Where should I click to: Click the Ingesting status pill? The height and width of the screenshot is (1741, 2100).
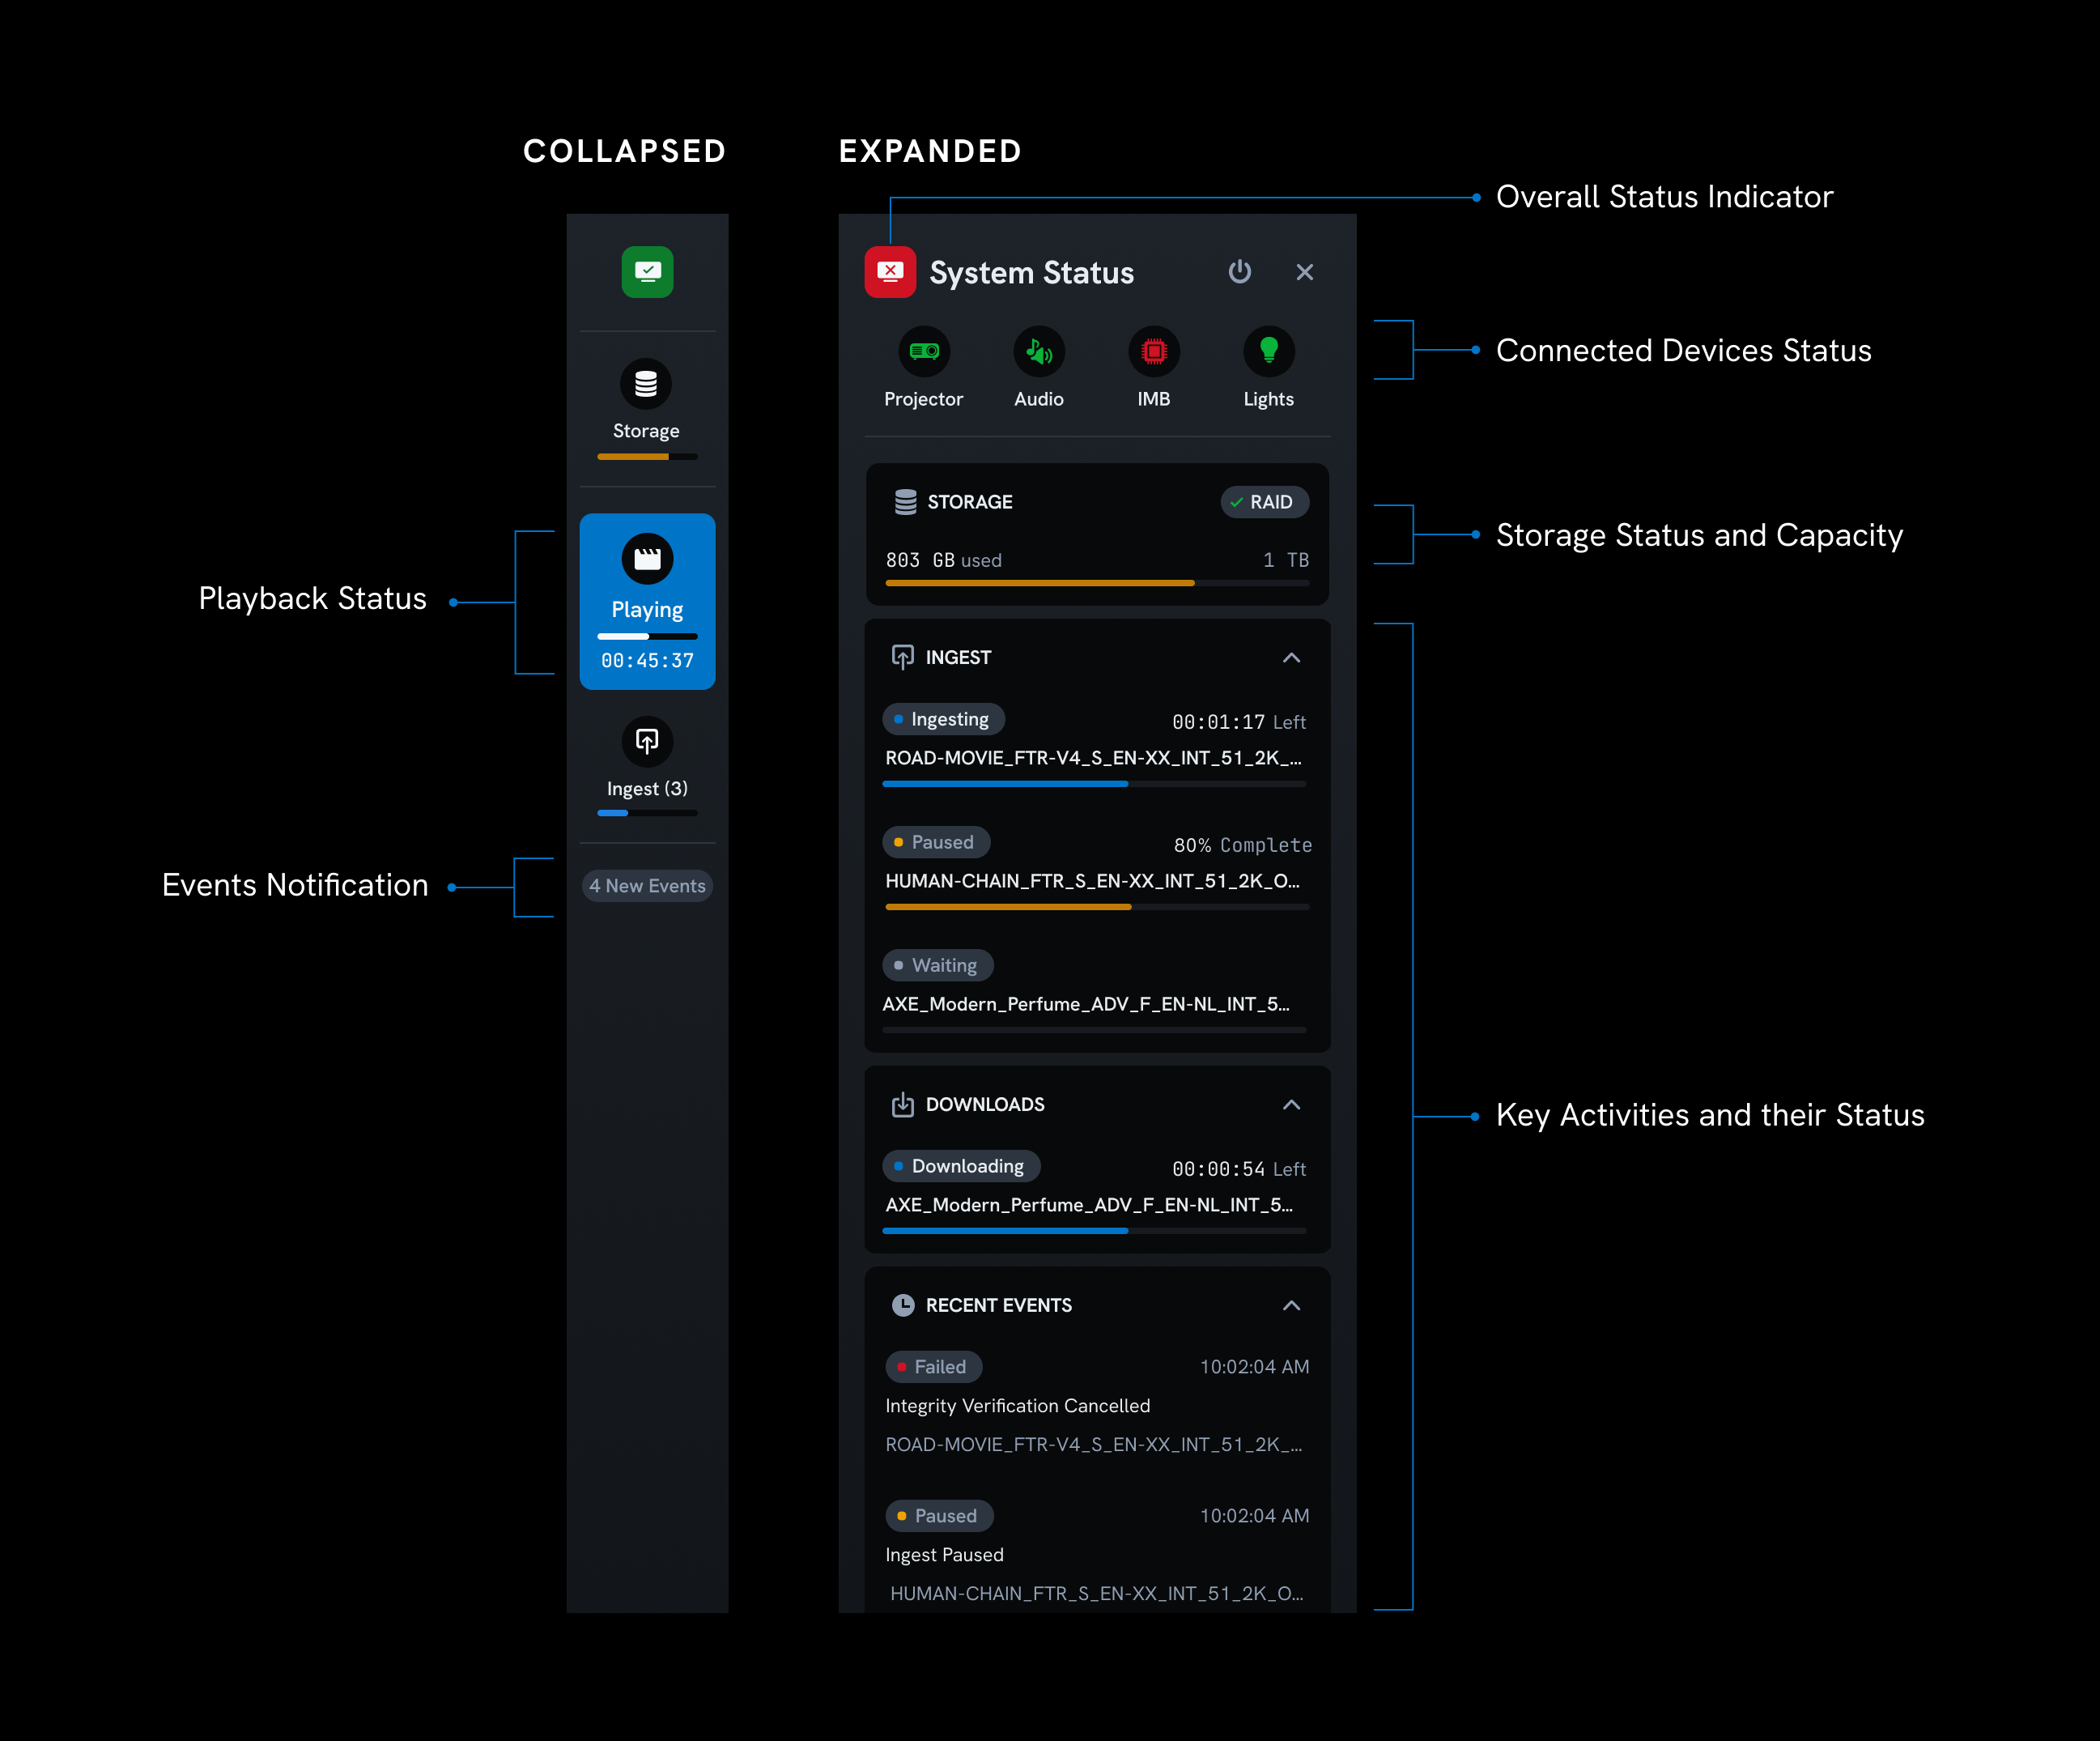point(943,719)
